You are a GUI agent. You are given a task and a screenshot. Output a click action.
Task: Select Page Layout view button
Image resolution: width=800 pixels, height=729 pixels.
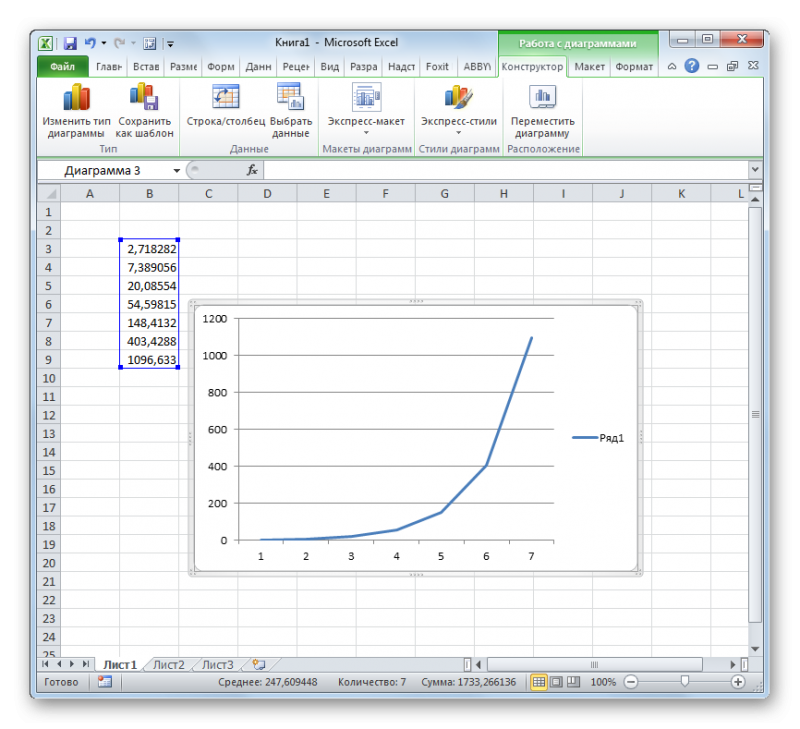pyautogui.click(x=556, y=682)
